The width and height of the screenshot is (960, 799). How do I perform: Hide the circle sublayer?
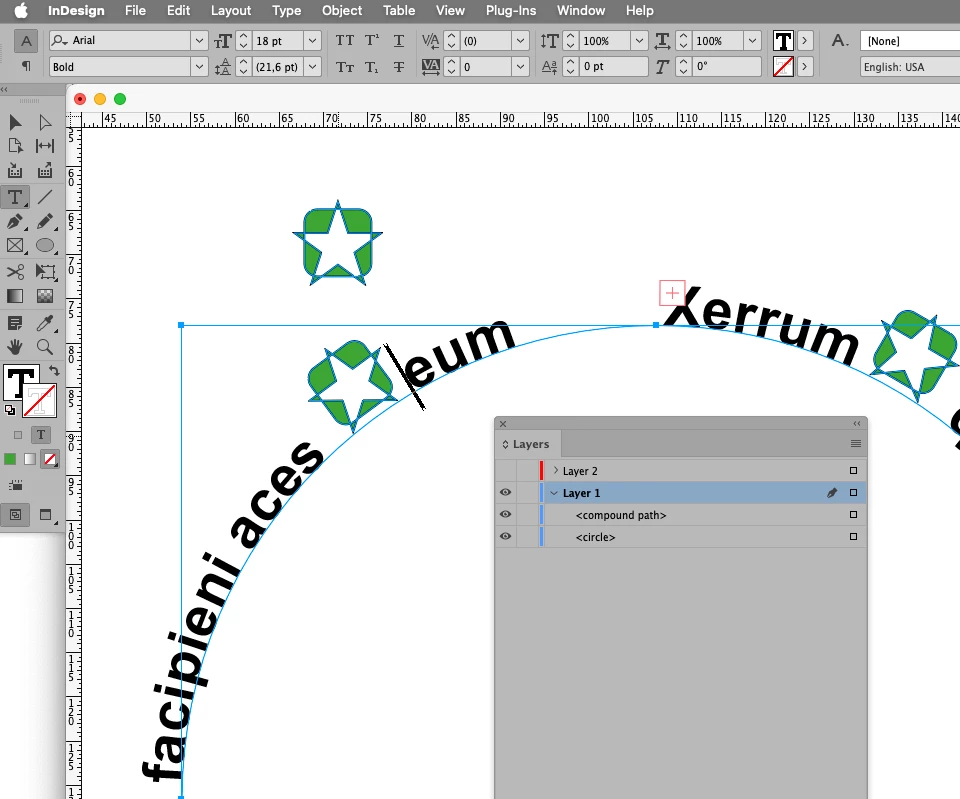coord(505,536)
